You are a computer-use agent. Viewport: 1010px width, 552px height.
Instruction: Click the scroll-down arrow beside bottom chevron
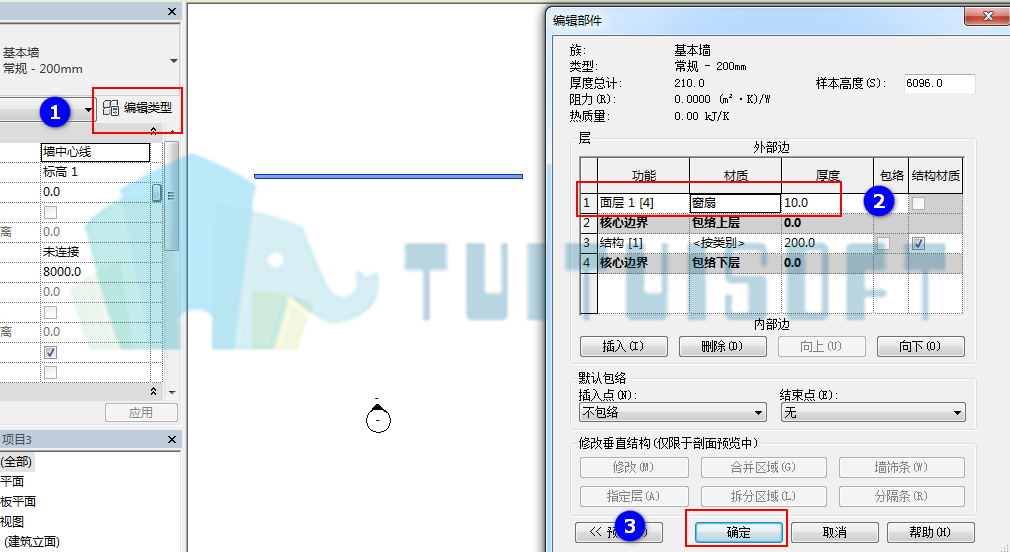pyautogui.click(x=172, y=392)
